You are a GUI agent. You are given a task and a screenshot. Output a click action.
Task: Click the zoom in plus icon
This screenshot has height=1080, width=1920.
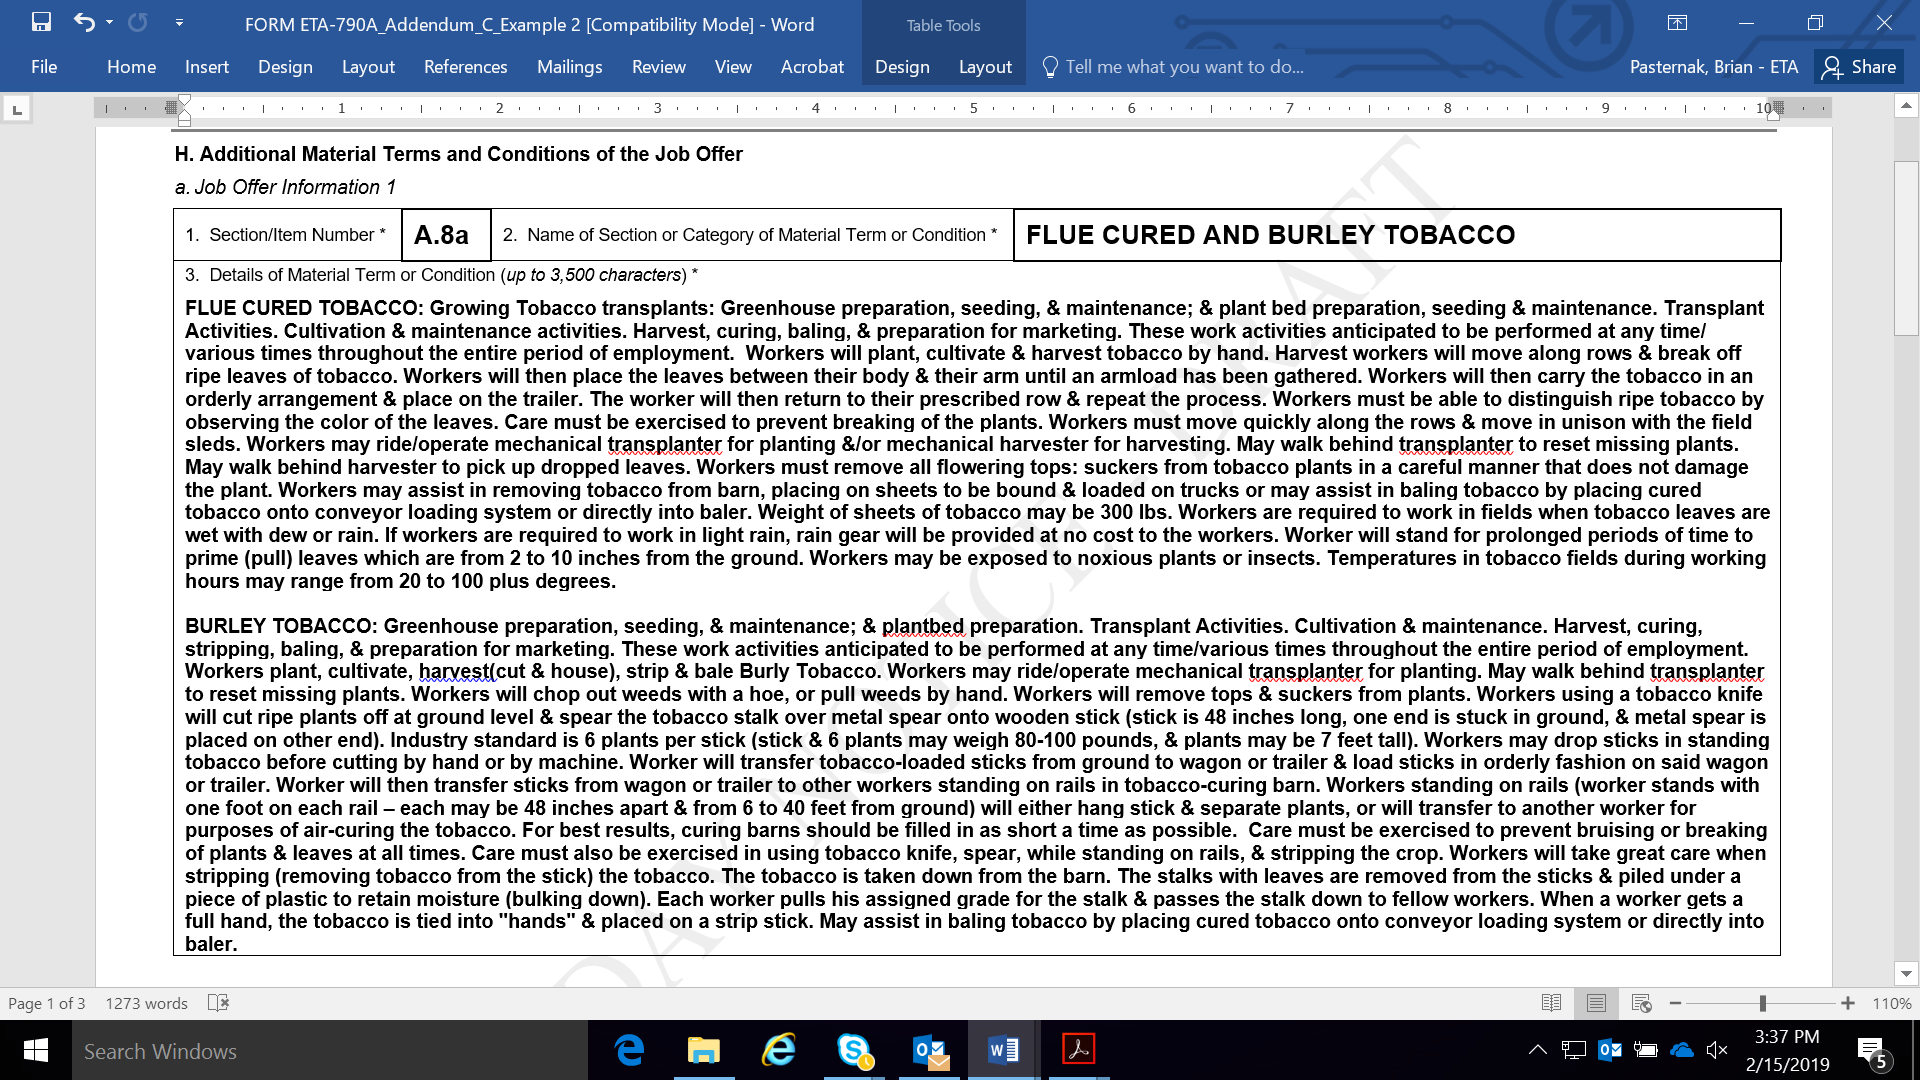[x=1848, y=1003]
